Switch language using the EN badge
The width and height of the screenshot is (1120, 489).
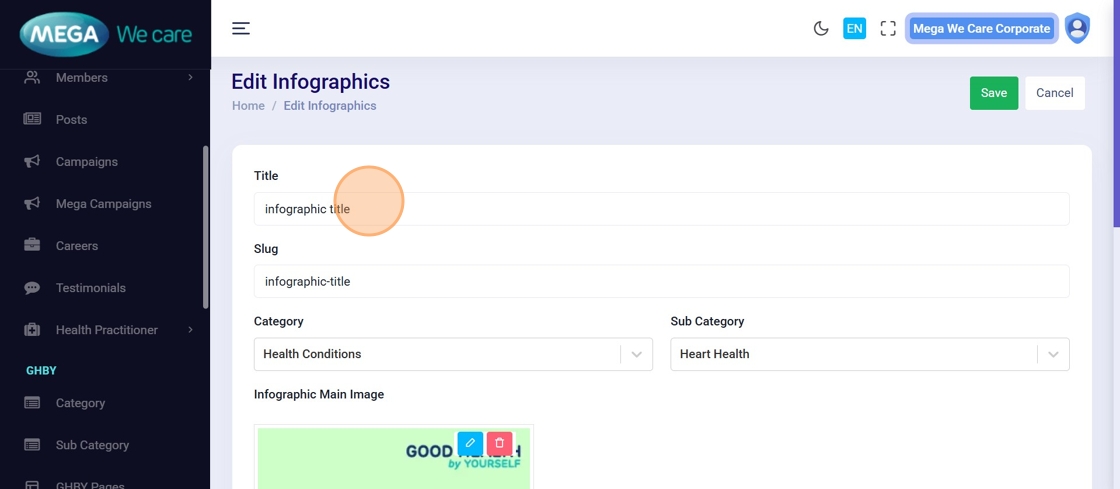(854, 29)
